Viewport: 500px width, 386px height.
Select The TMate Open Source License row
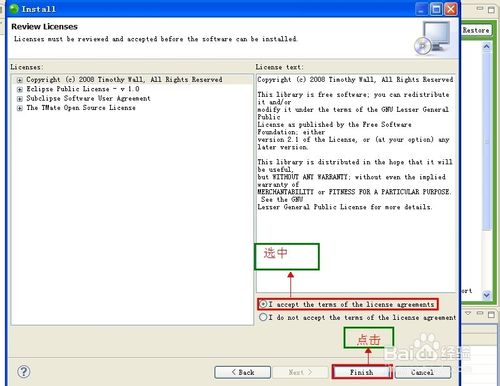[81, 108]
